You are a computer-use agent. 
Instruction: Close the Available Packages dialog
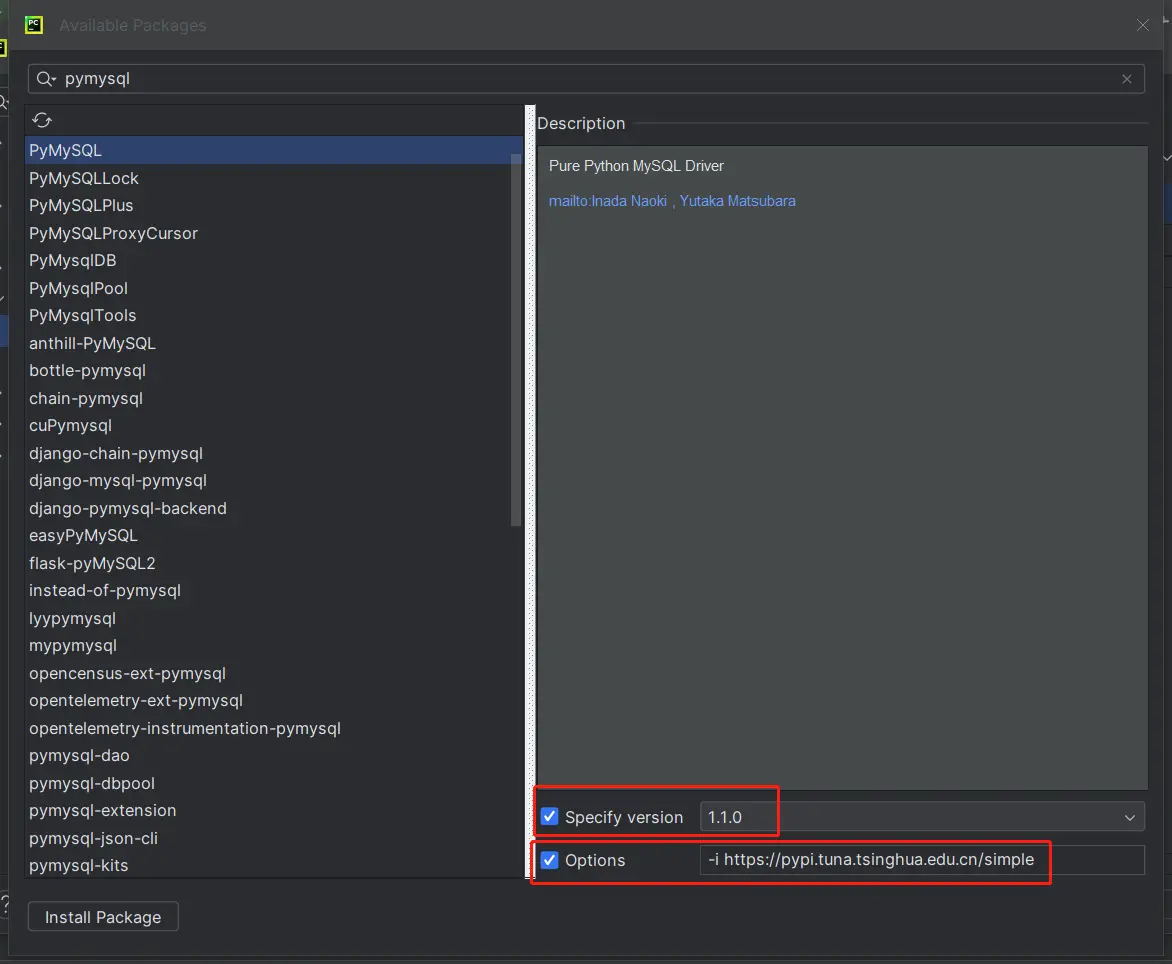tap(1143, 25)
